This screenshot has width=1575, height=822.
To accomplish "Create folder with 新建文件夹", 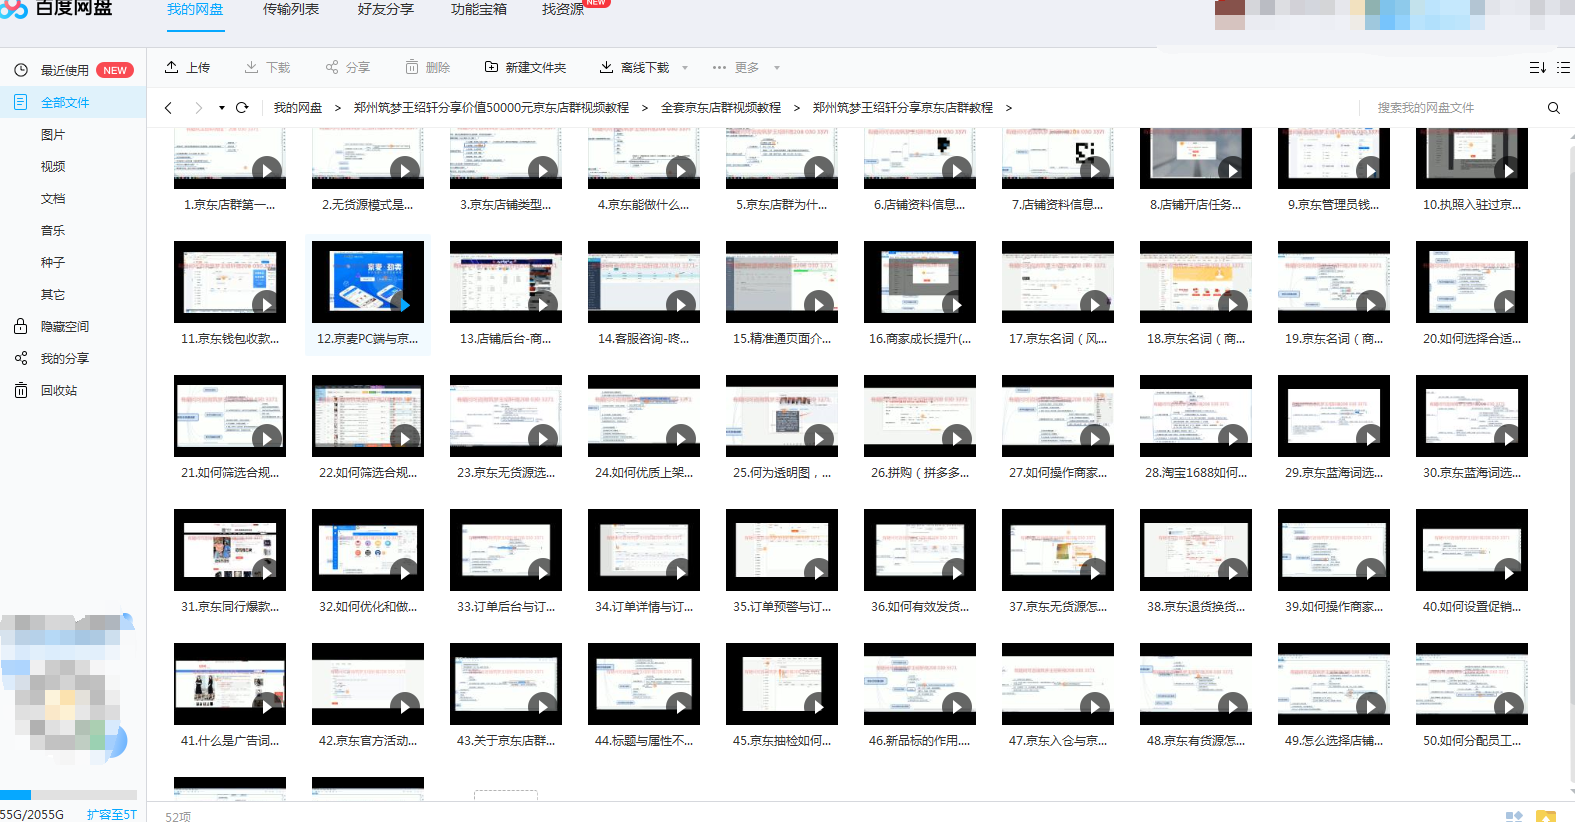I will [526, 68].
